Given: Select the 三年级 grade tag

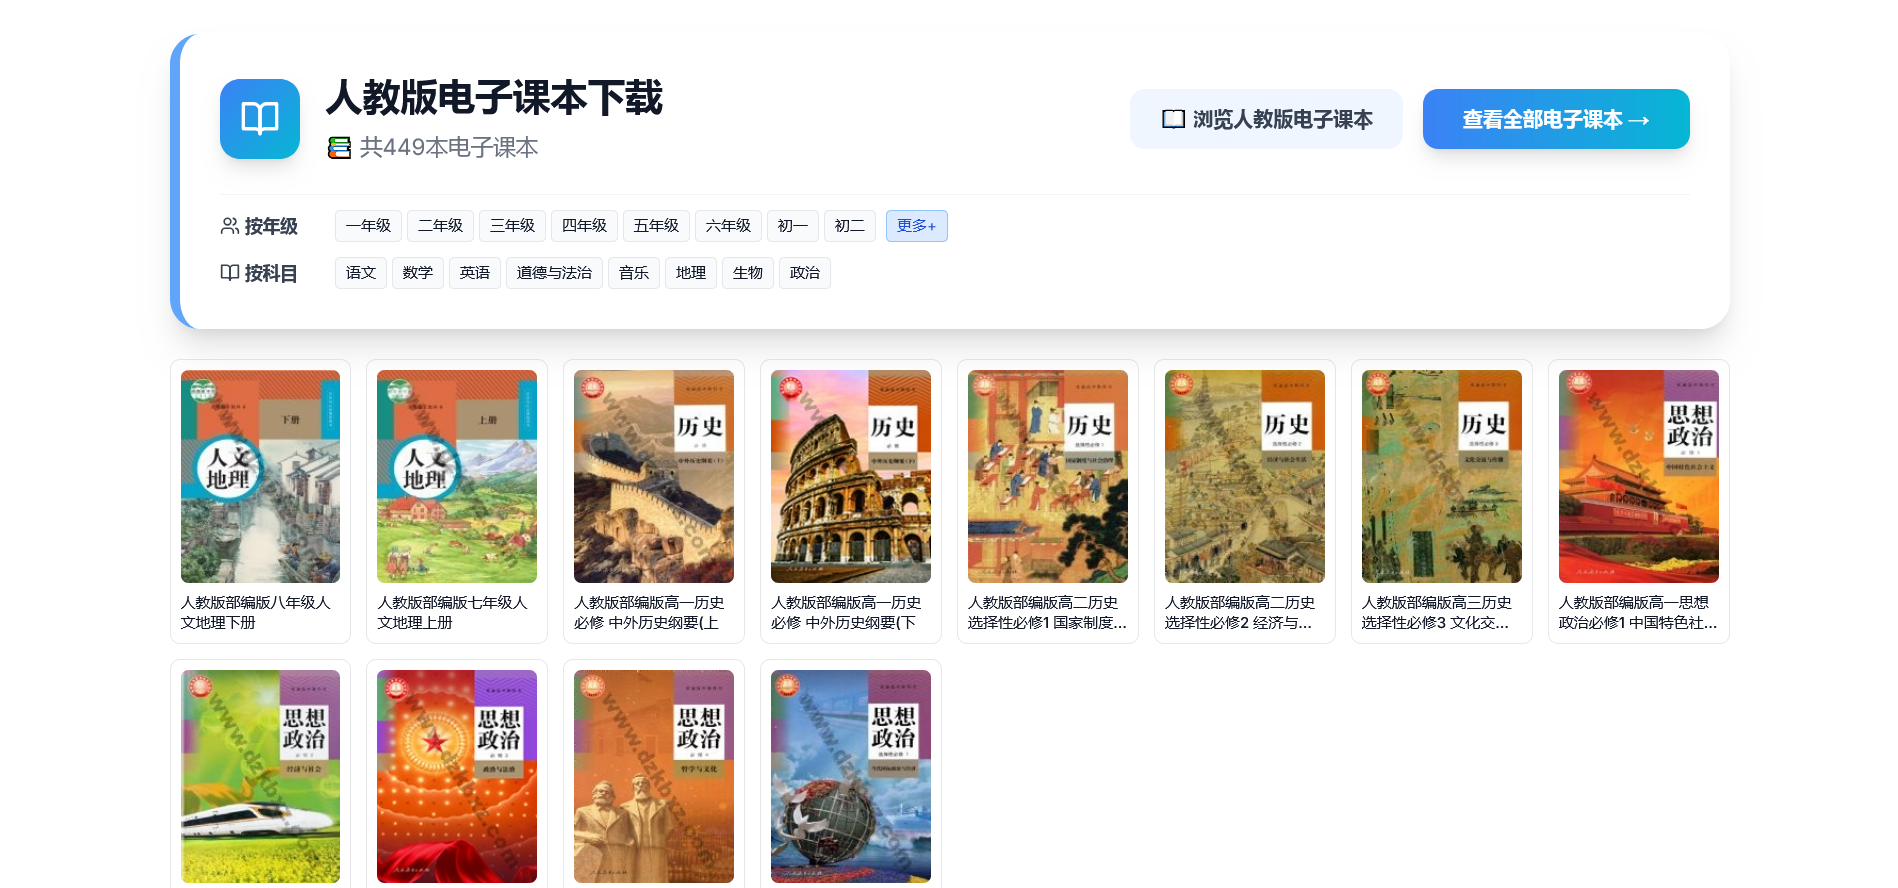Looking at the screenshot, I should click(512, 226).
